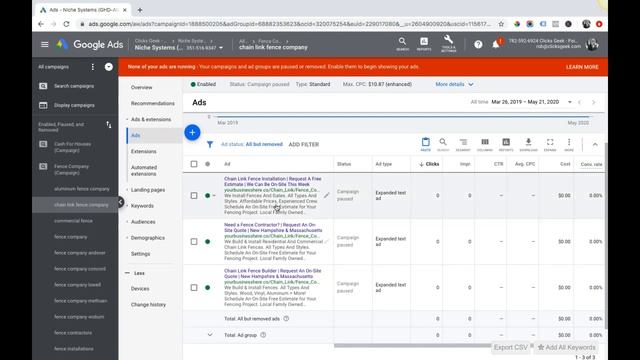Image resolution: width=640 pixels, height=360 pixels.
Task: Select Search campaigns in sidebar
Action: (x=74, y=86)
